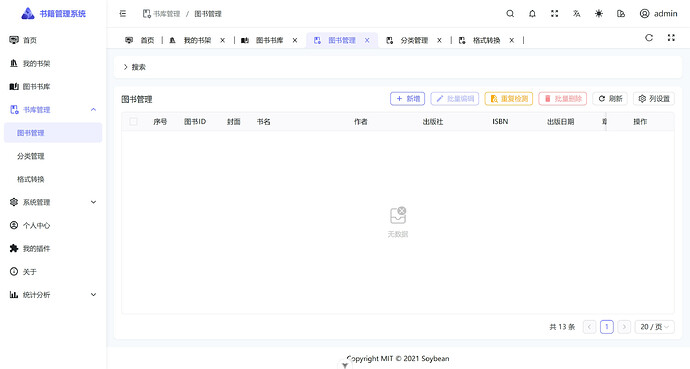Enter fullscreen via header fullscreen icon
The image size is (690, 369).
[554, 14]
